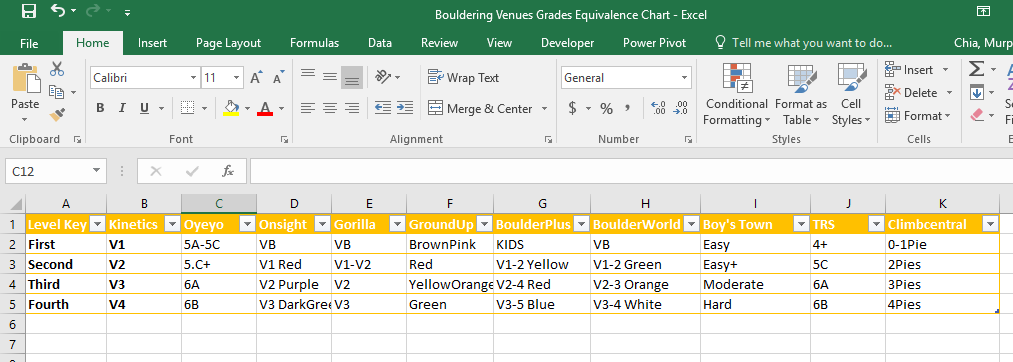Center text horizontally
The image size is (1013, 362).
(330, 108)
